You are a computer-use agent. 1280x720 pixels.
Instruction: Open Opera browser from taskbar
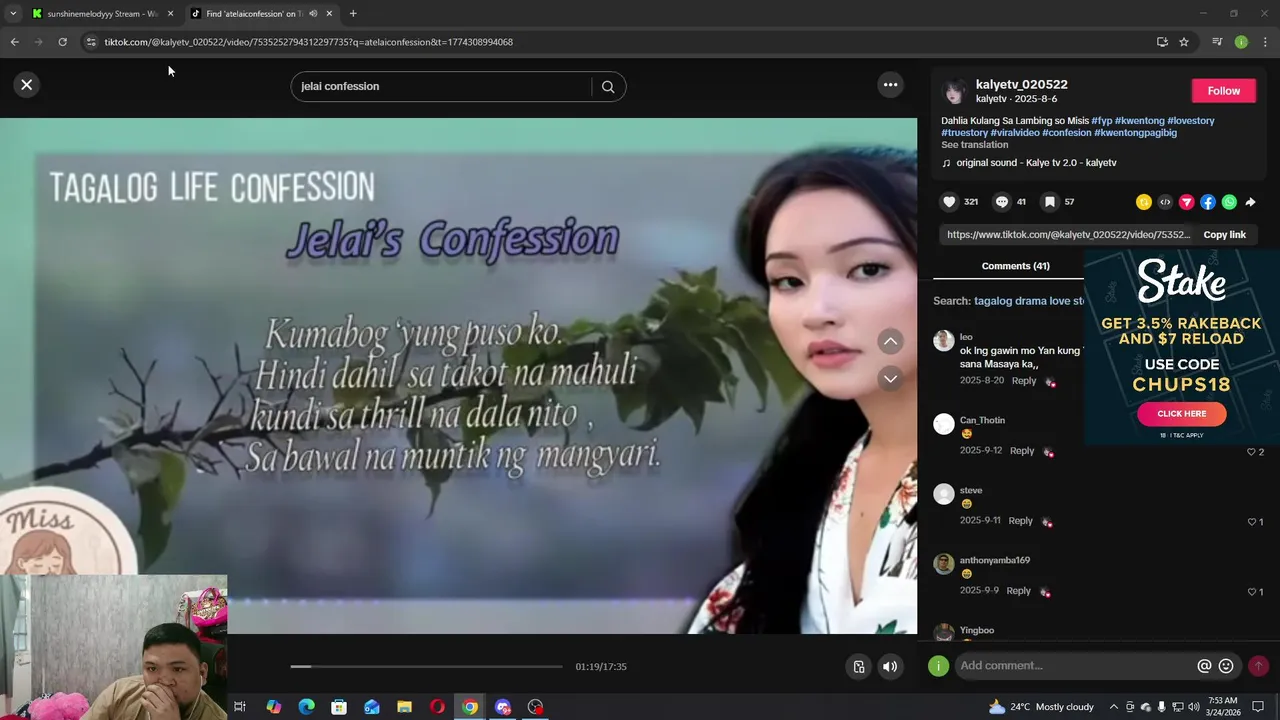pyautogui.click(x=437, y=707)
